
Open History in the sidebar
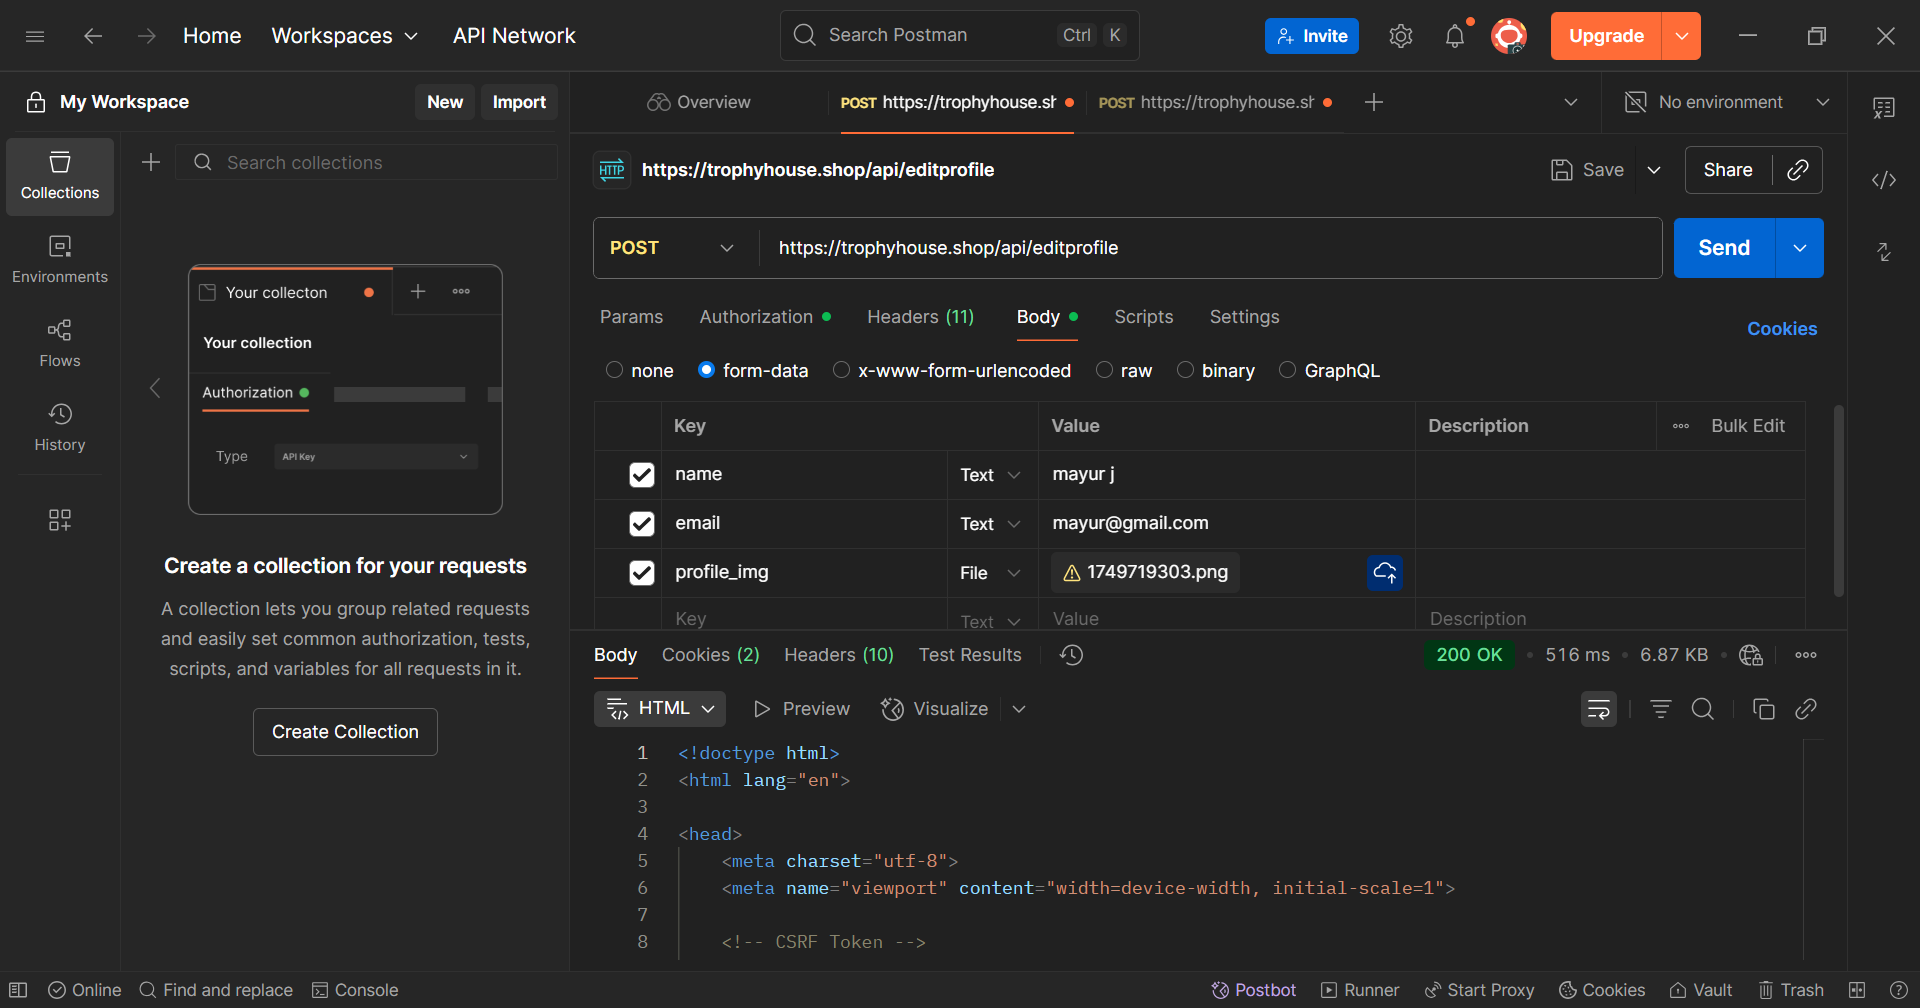60,428
